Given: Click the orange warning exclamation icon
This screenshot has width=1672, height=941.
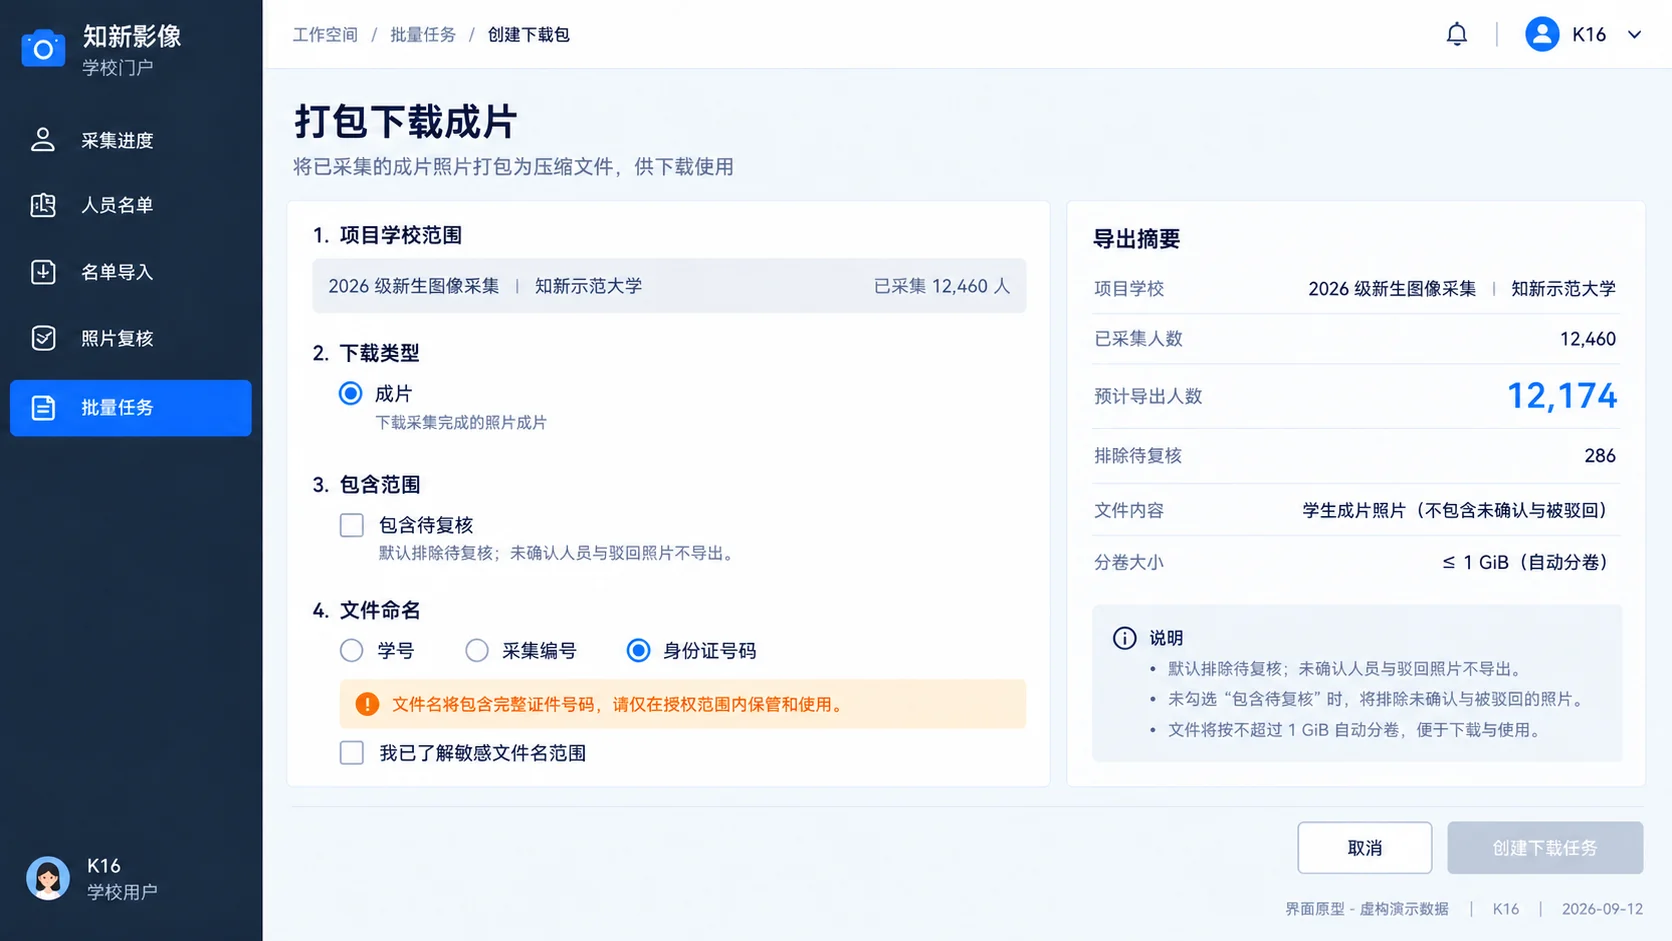Looking at the screenshot, I should point(367,704).
